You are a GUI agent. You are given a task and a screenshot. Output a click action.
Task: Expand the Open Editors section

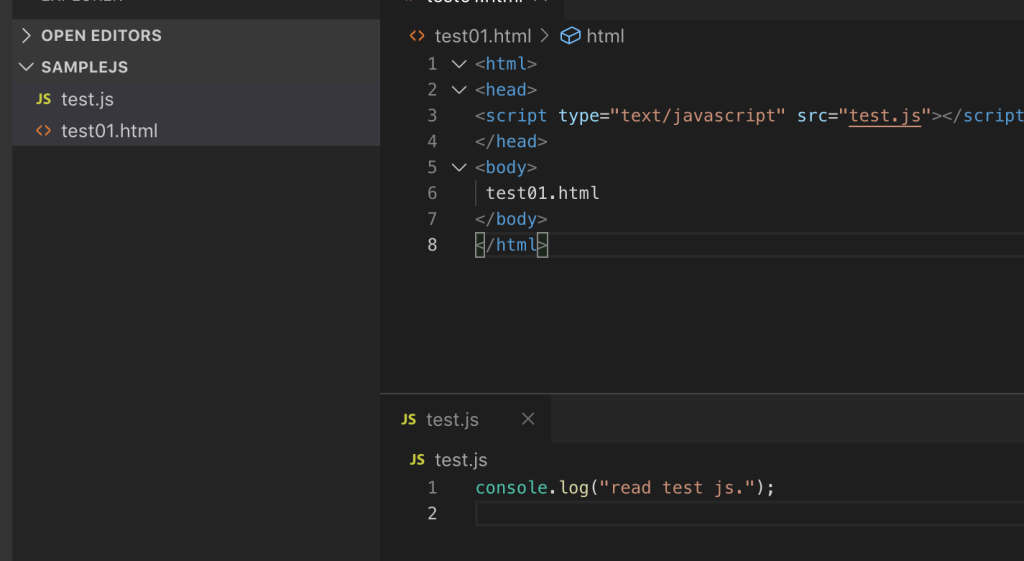(27, 35)
